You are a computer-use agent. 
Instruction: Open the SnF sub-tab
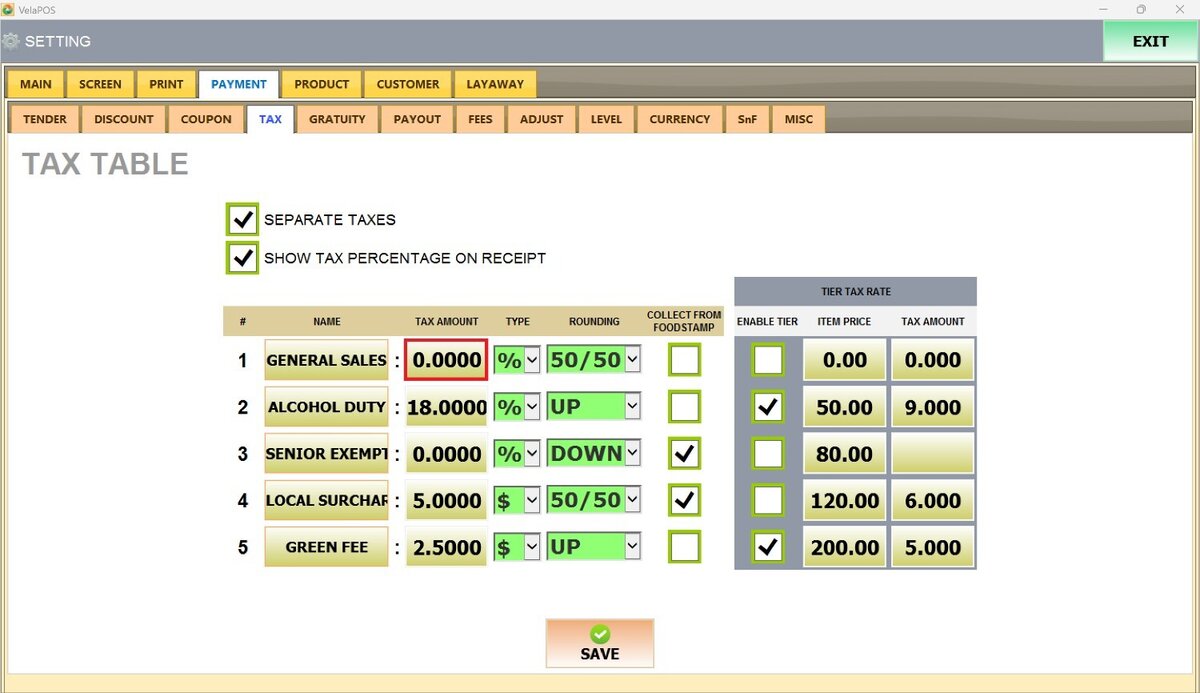(x=747, y=119)
